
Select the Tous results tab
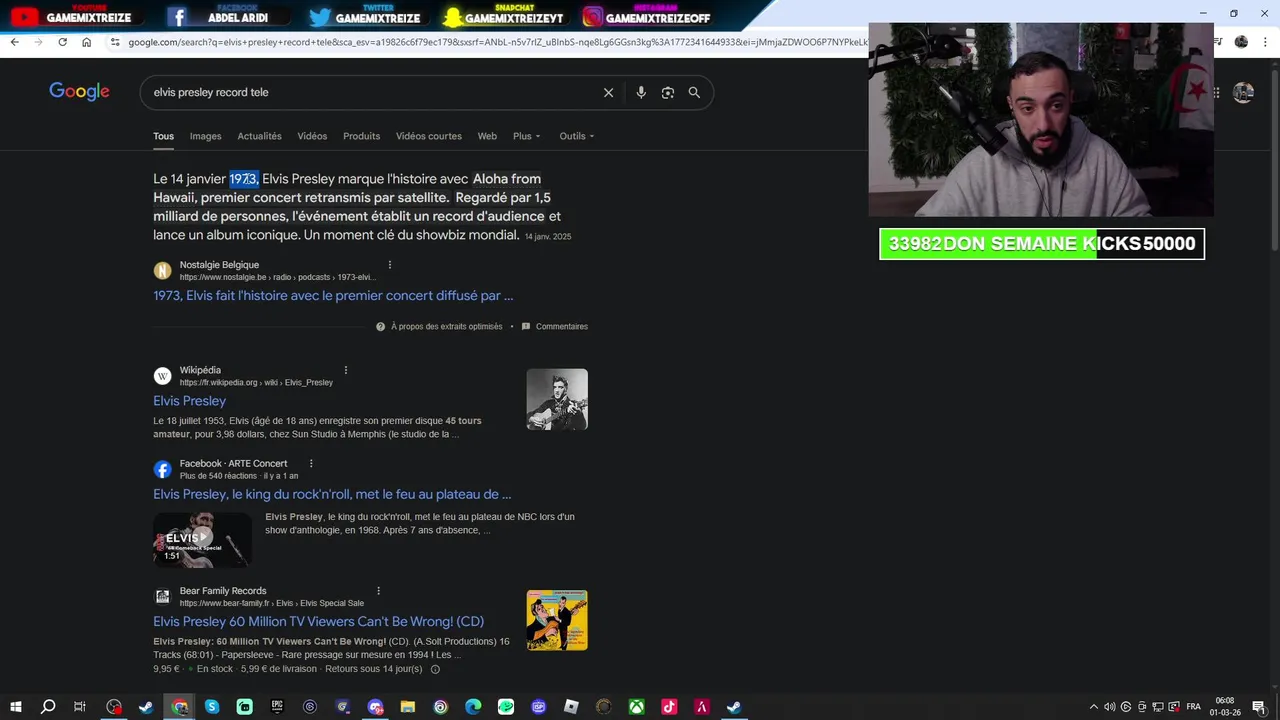(163, 136)
